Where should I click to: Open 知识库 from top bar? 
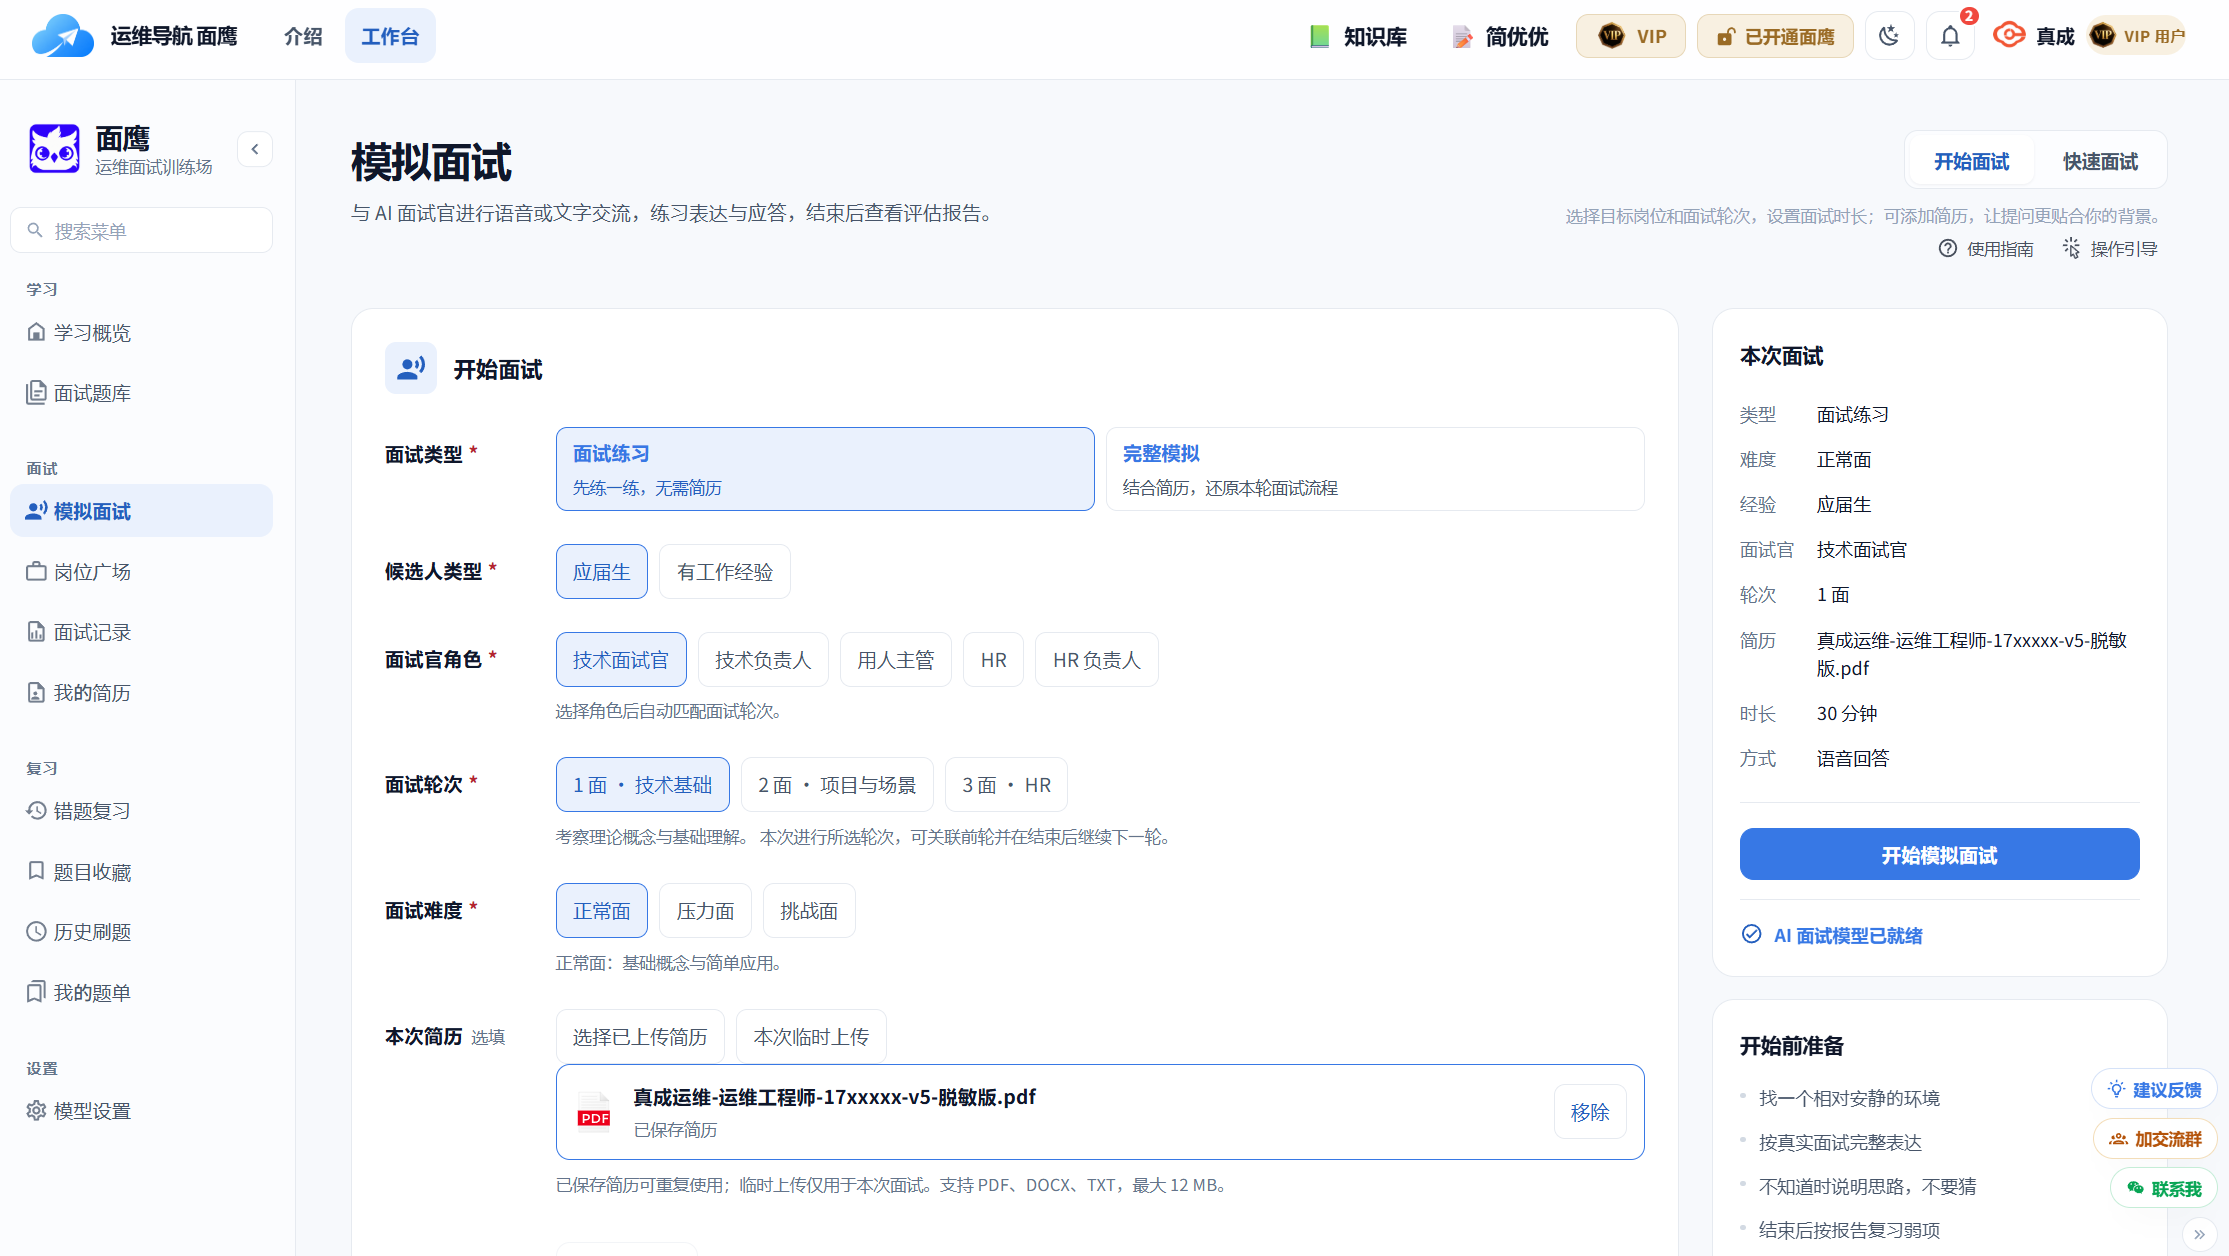1358,37
